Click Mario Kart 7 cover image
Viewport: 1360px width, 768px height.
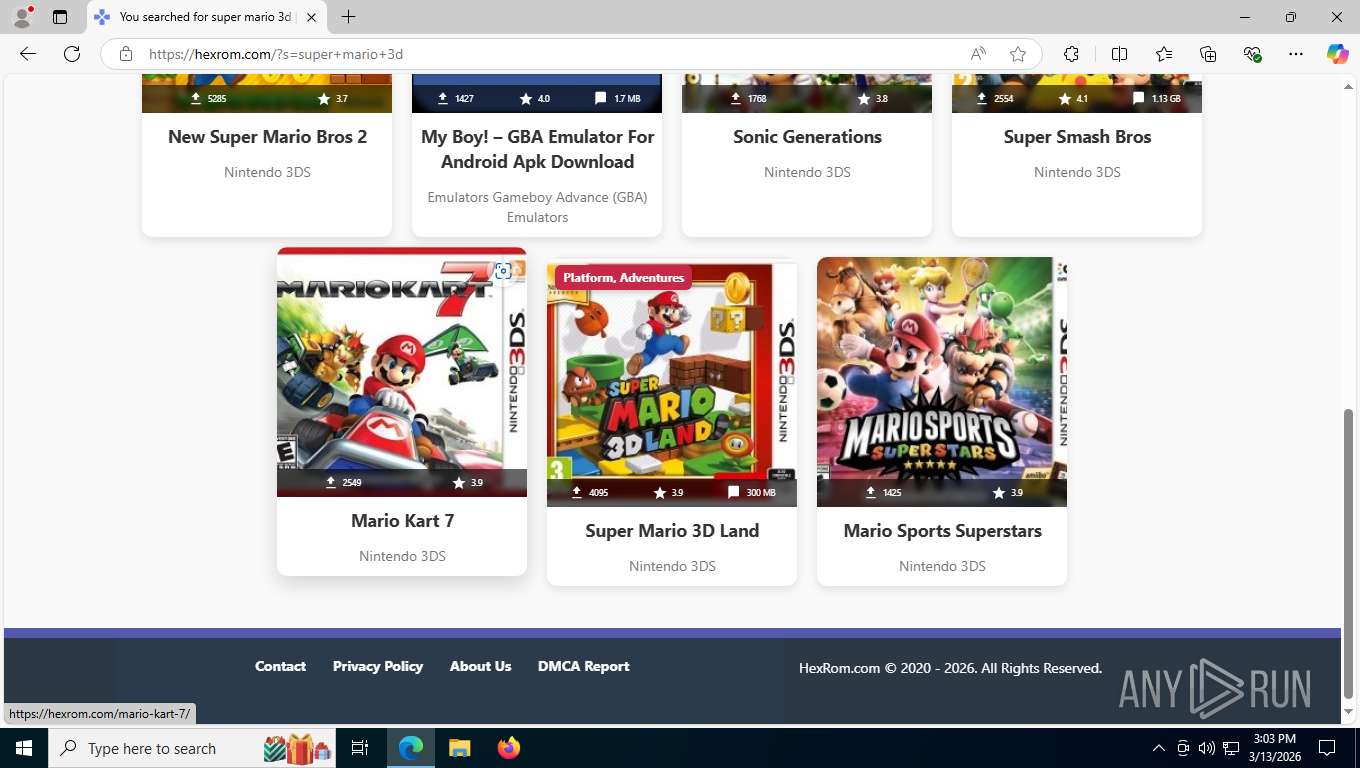tap(402, 372)
